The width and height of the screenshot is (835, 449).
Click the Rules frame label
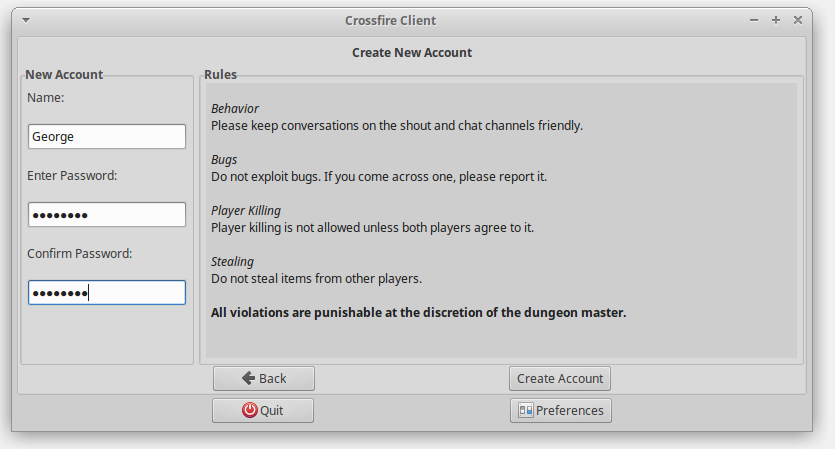(x=220, y=75)
